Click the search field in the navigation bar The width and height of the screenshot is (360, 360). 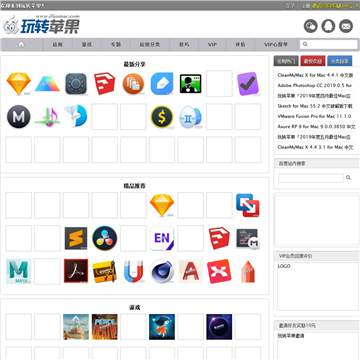point(328,44)
